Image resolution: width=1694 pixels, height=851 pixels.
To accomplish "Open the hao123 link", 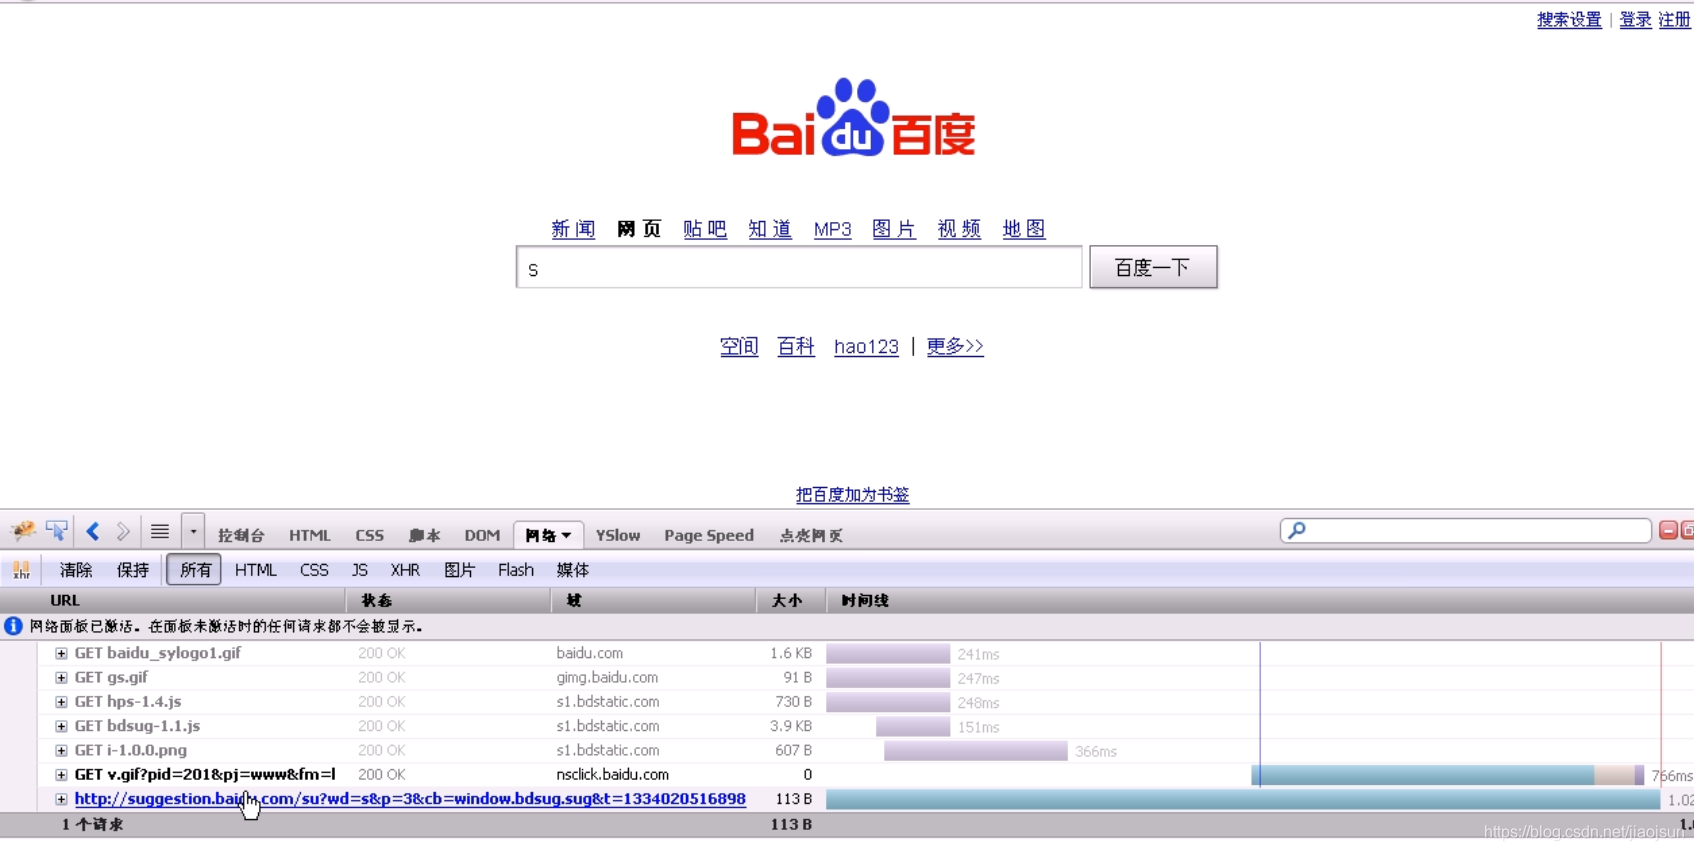I will 866,347.
